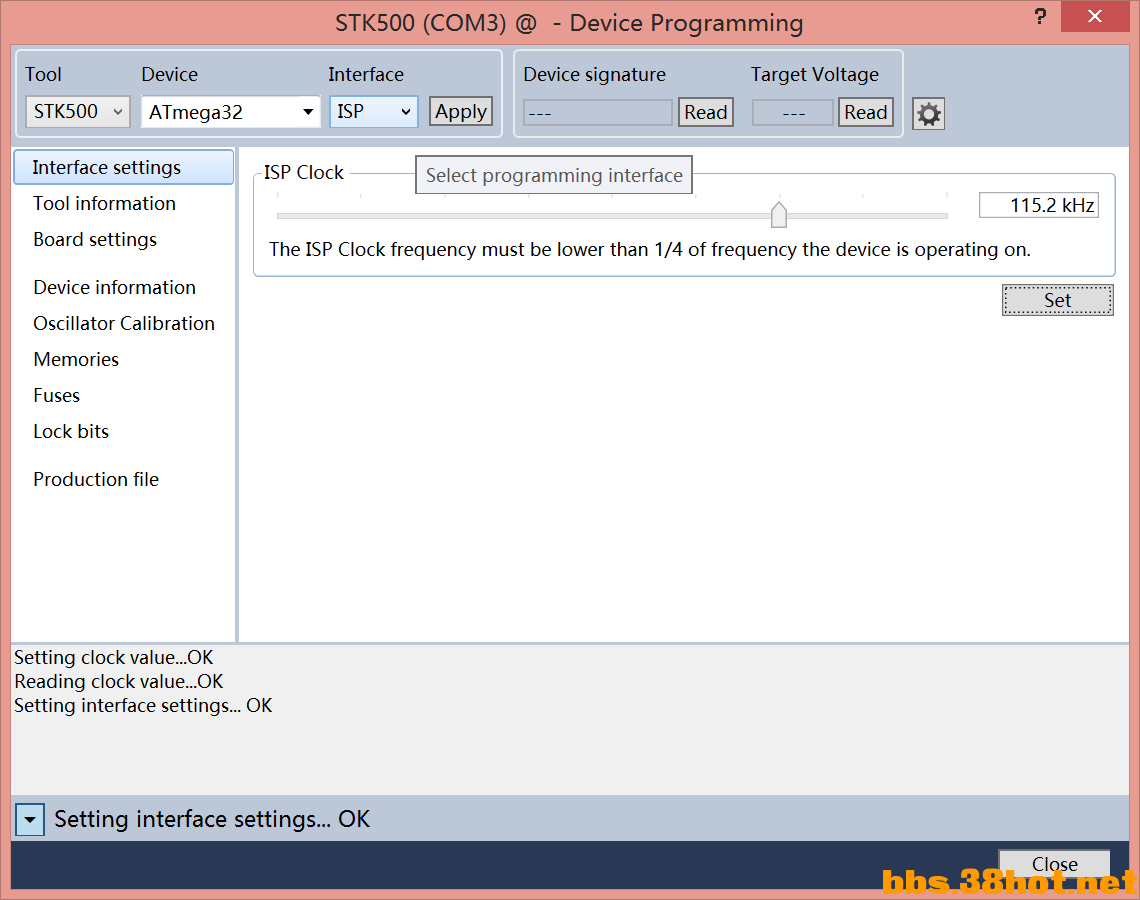This screenshot has height=900, width=1140.
Task: Click the help question mark icon
Action: click(x=1040, y=17)
